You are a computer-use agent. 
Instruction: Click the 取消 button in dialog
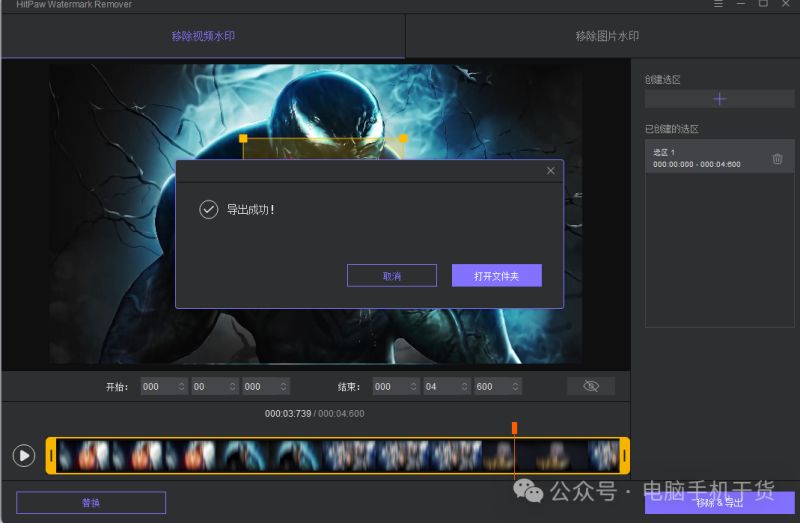click(392, 276)
